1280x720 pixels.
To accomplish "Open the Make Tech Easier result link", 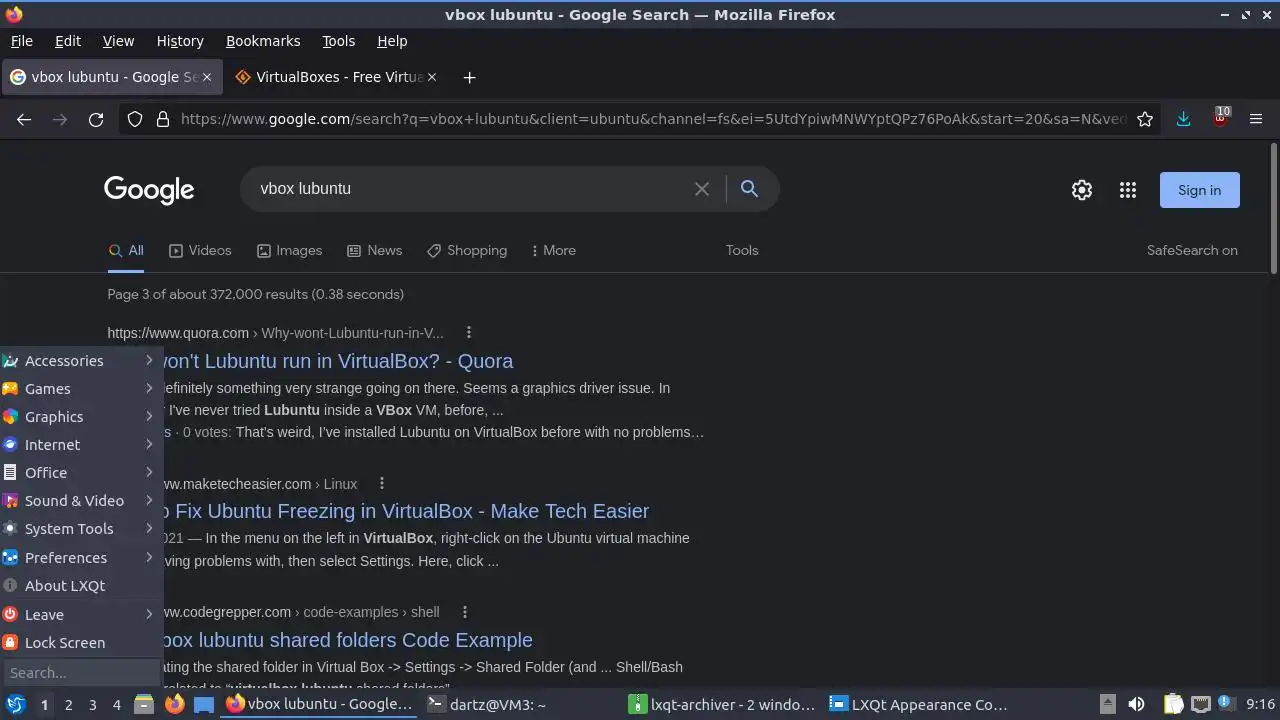I will click(406, 511).
